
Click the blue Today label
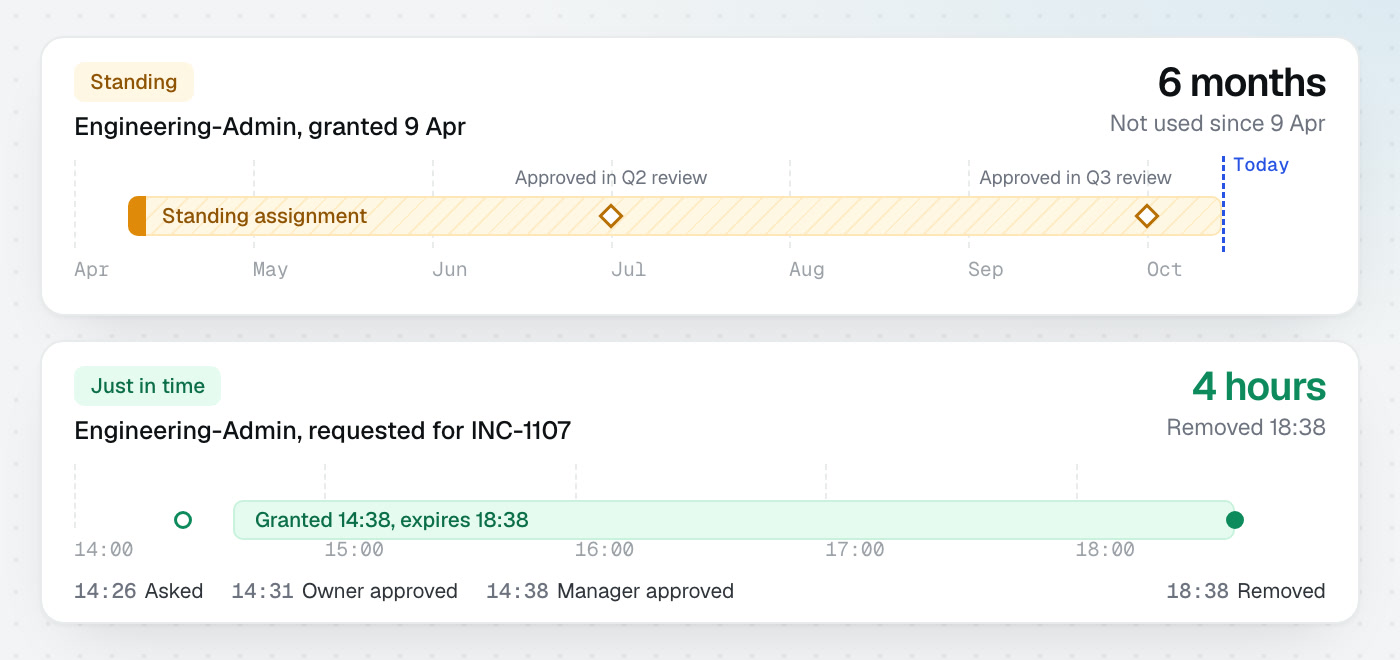[1261, 165]
